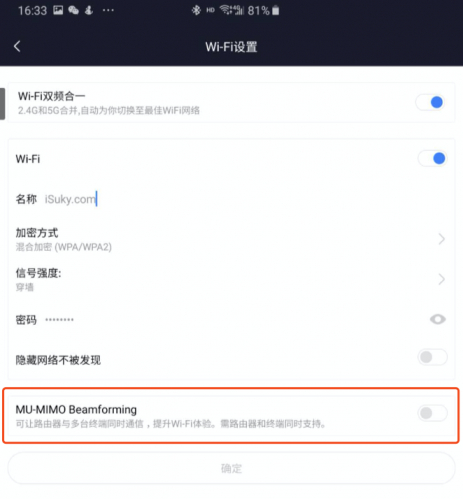
Task: Open 加密方式 encryption chevron
Action: [x=441, y=239]
